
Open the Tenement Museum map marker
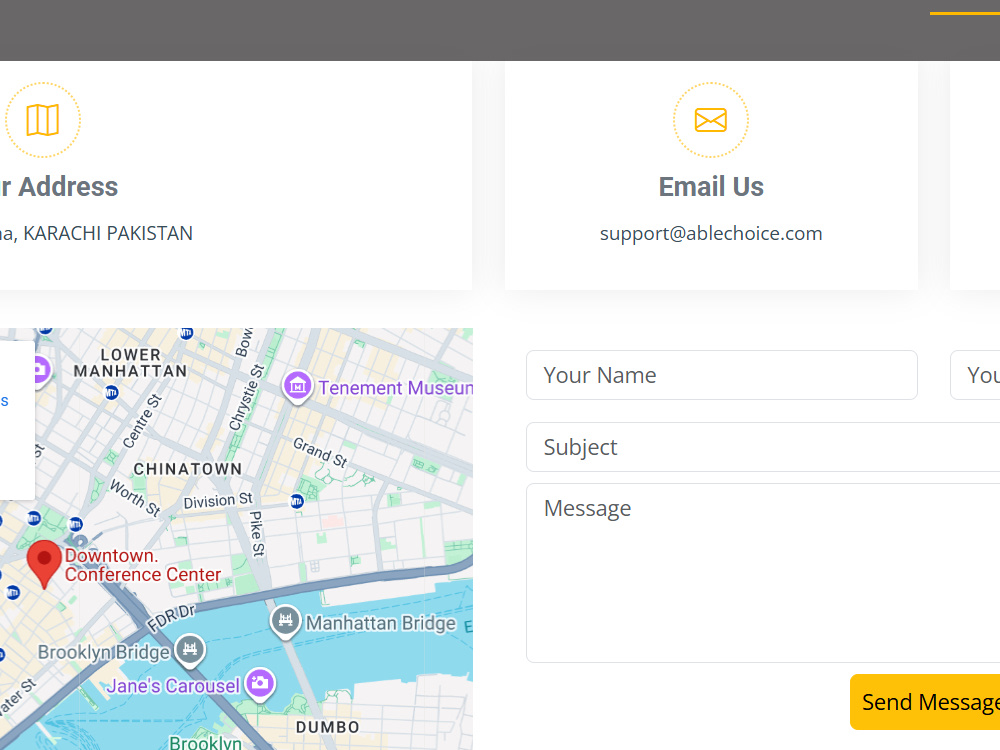pyautogui.click(x=297, y=386)
